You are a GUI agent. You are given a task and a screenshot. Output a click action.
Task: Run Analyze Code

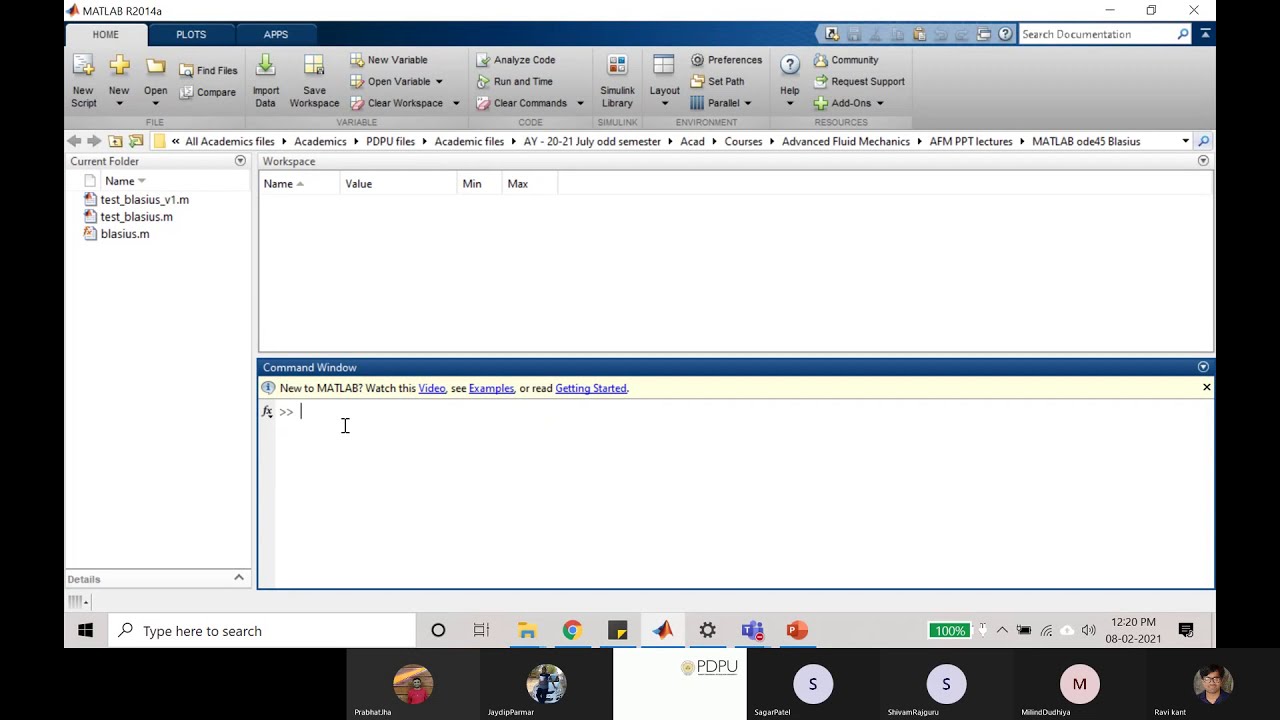[x=516, y=60]
